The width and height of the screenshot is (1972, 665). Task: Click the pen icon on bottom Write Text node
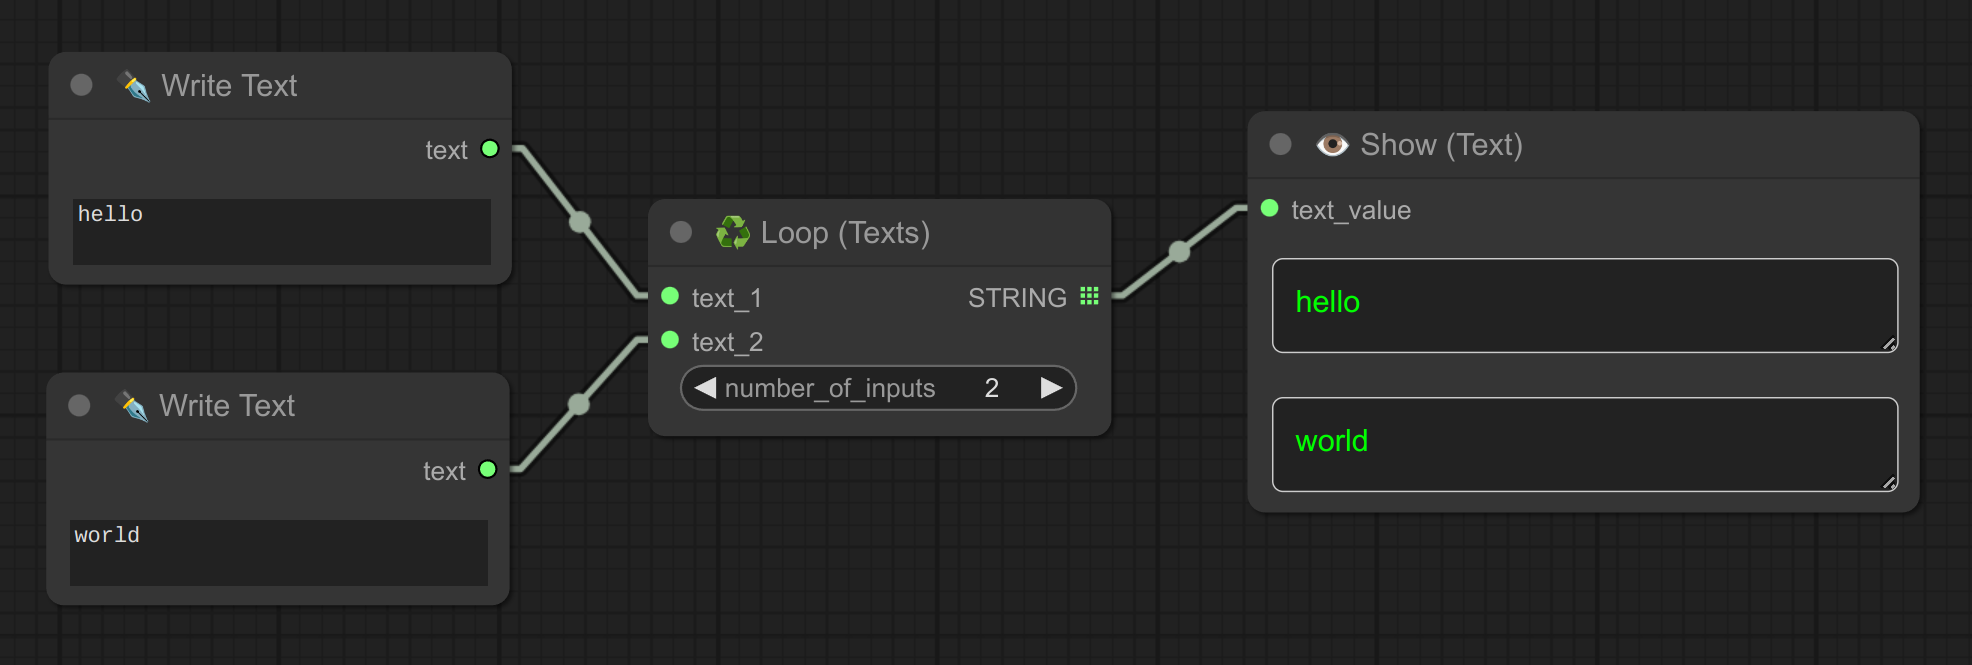[131, 406]
